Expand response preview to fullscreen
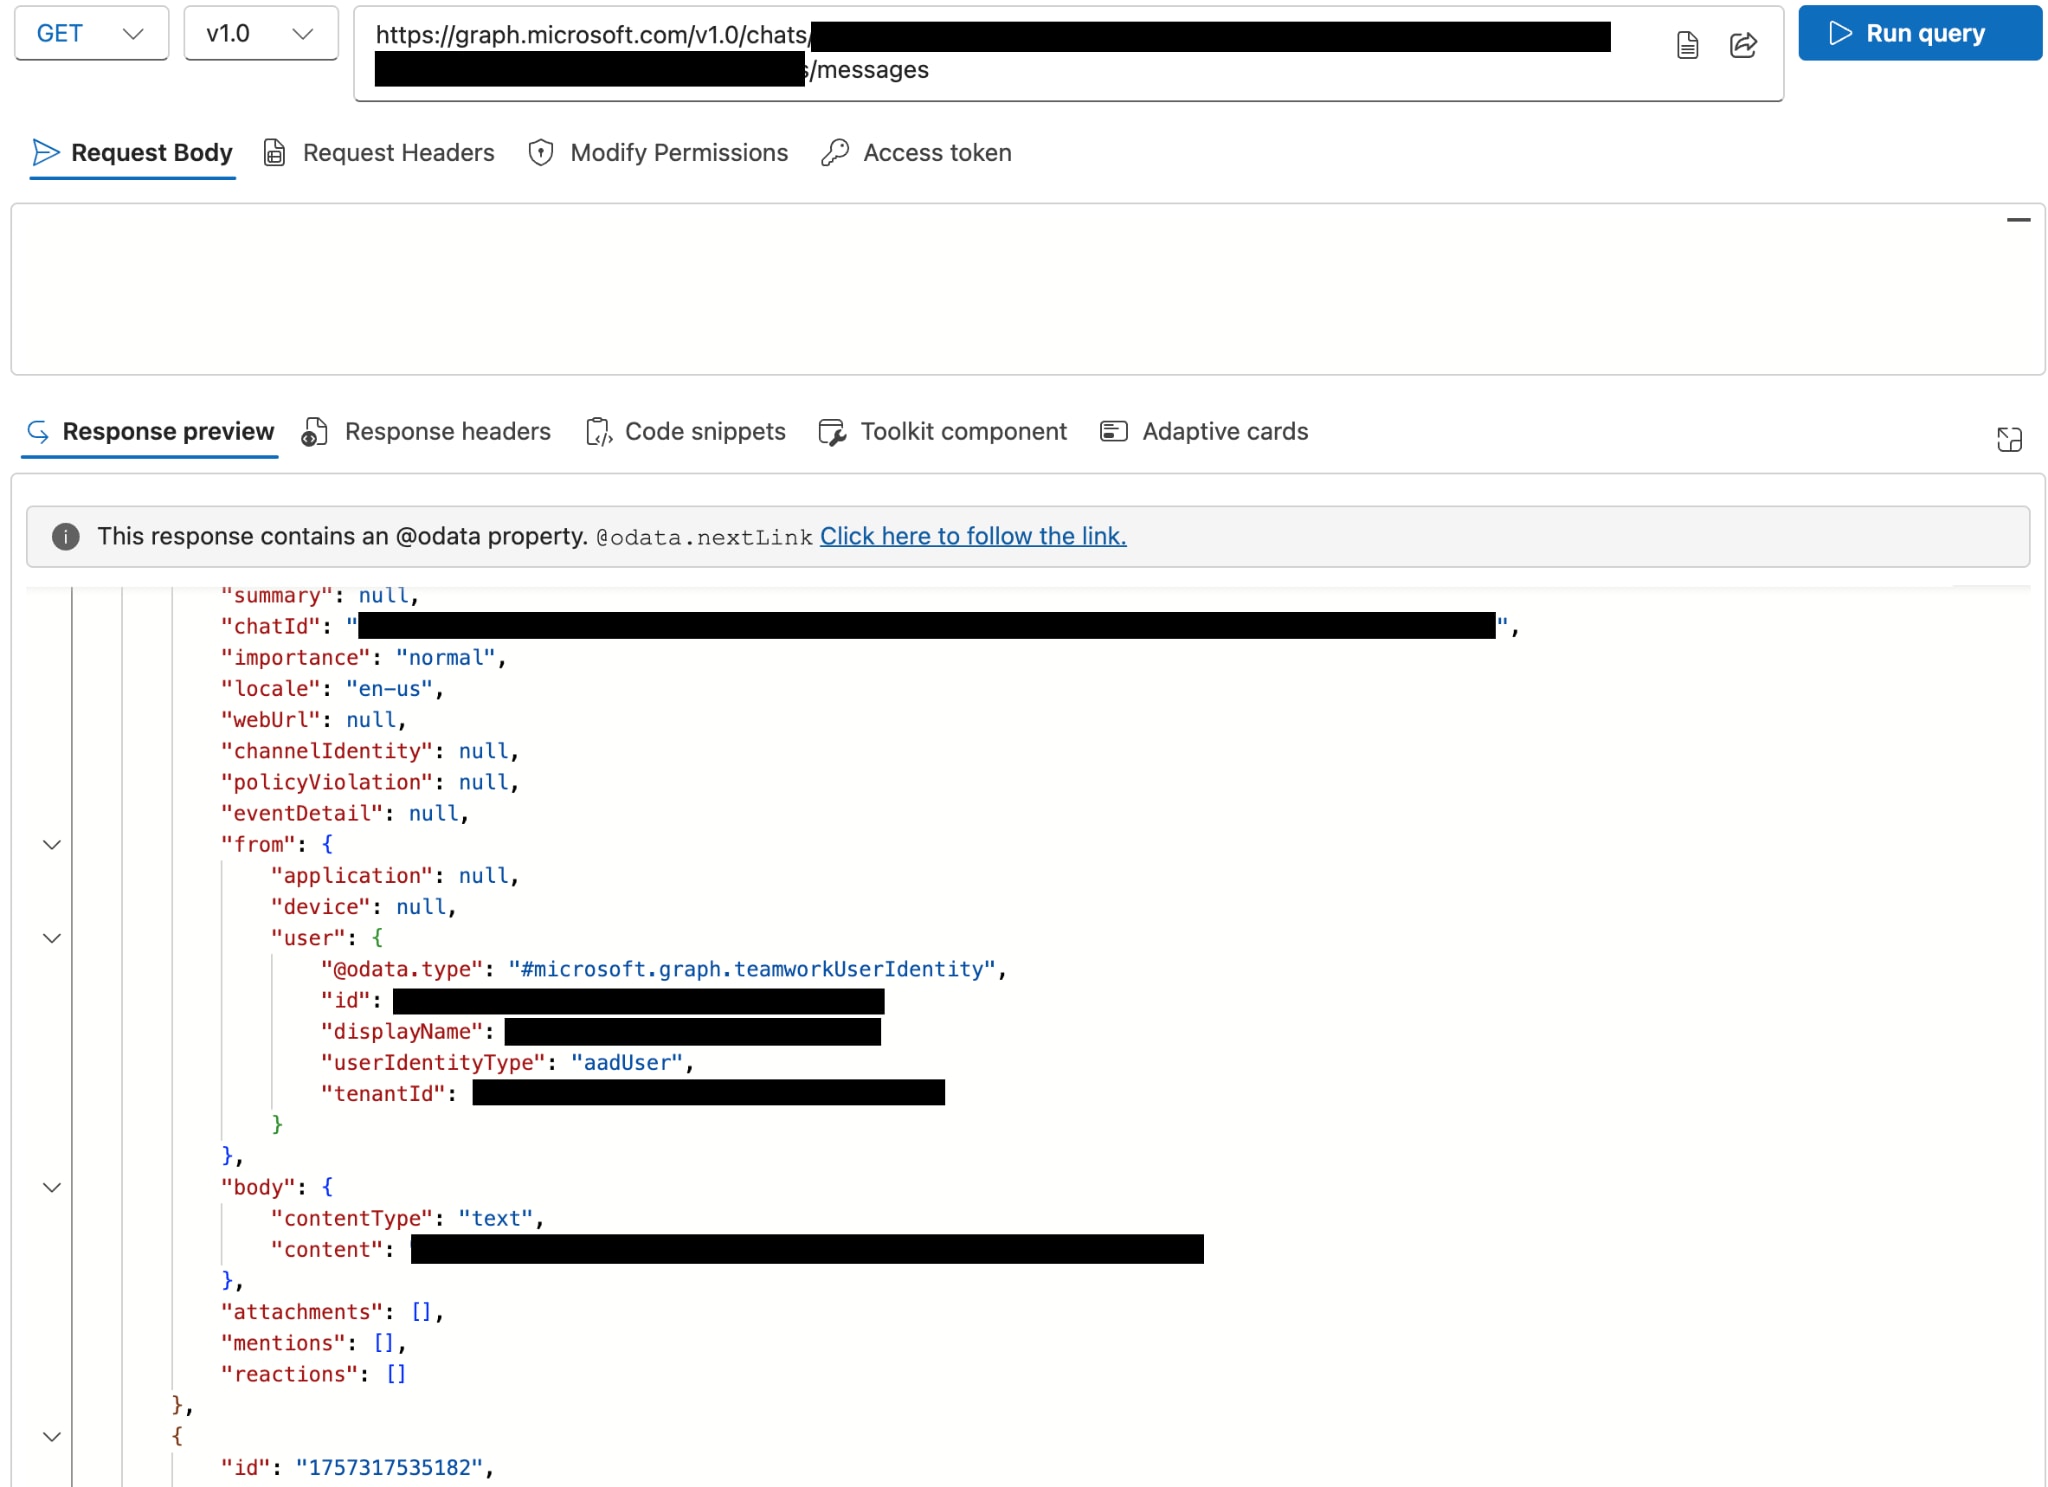This screenshot has height=1487, width=2048. [2010, 440]
